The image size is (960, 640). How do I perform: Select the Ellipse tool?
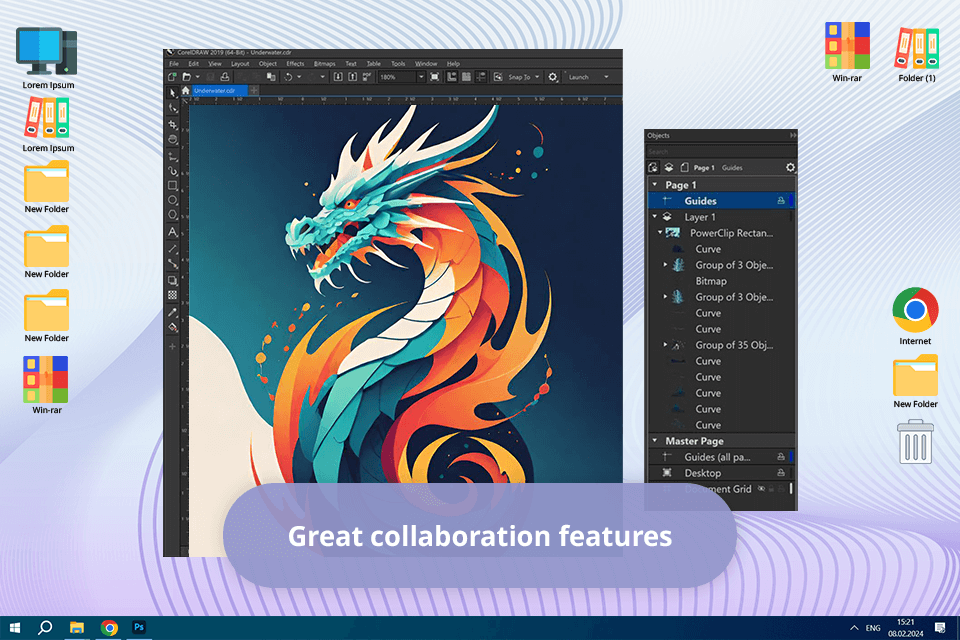(173, 200)
